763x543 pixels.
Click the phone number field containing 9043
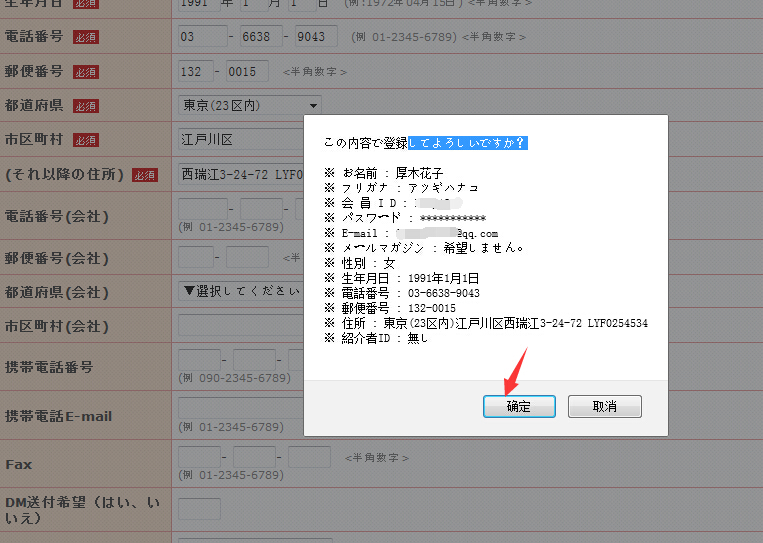[316, 37]
